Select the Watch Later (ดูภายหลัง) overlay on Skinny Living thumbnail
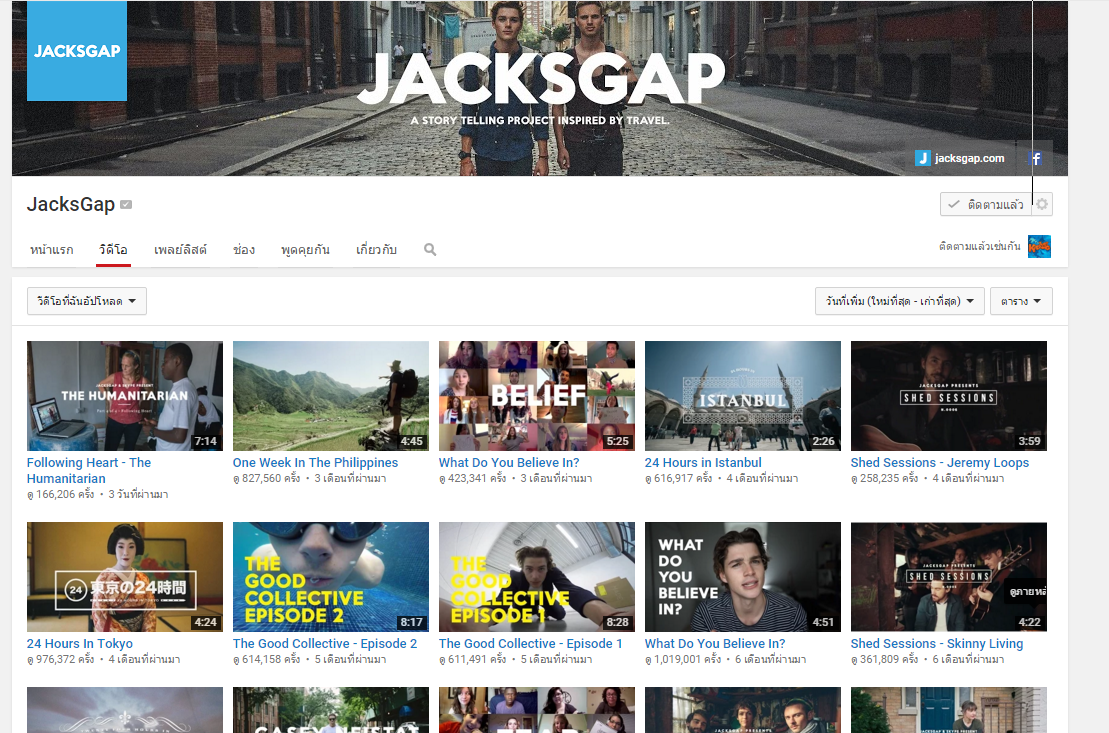 tap(1026, 591)
